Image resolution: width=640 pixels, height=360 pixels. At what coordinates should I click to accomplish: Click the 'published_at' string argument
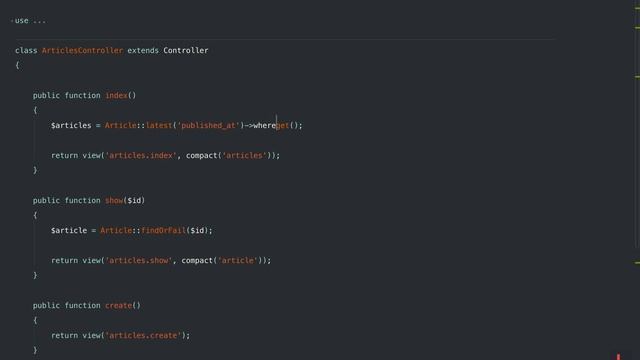[x=208, y=125]
